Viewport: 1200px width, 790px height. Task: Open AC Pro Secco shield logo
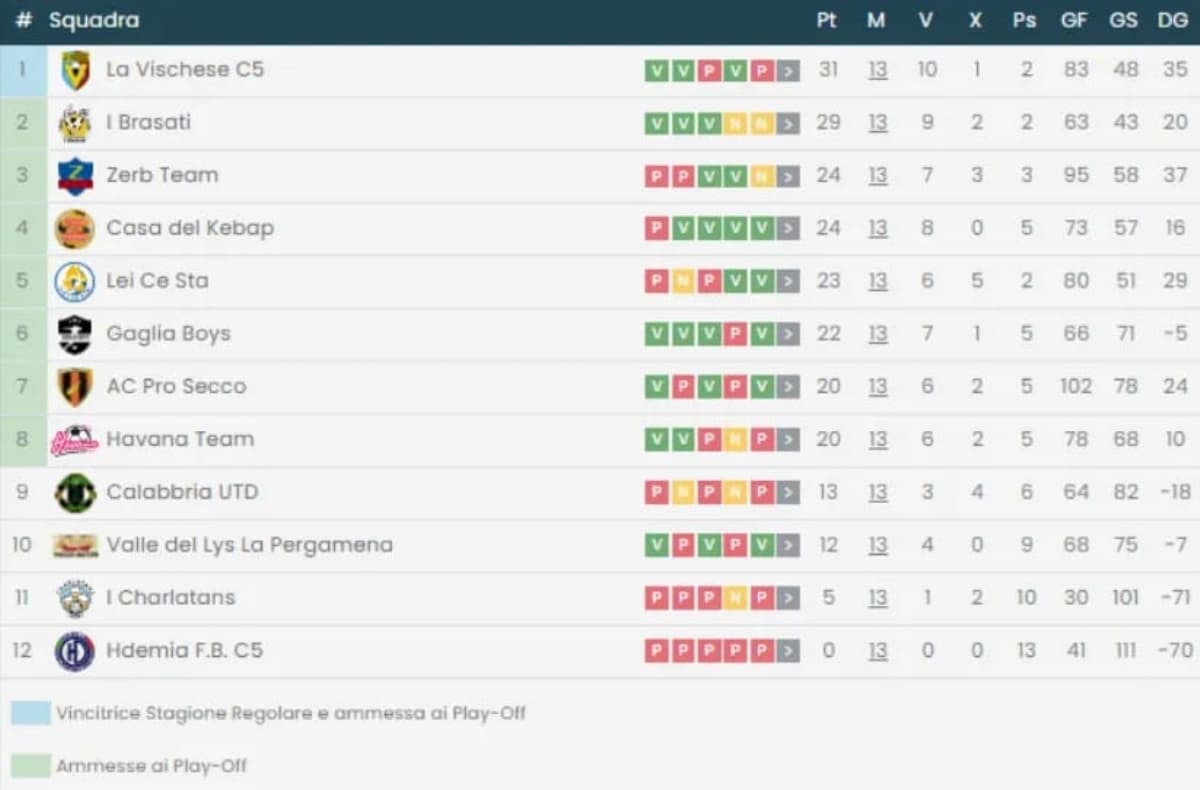75,387
